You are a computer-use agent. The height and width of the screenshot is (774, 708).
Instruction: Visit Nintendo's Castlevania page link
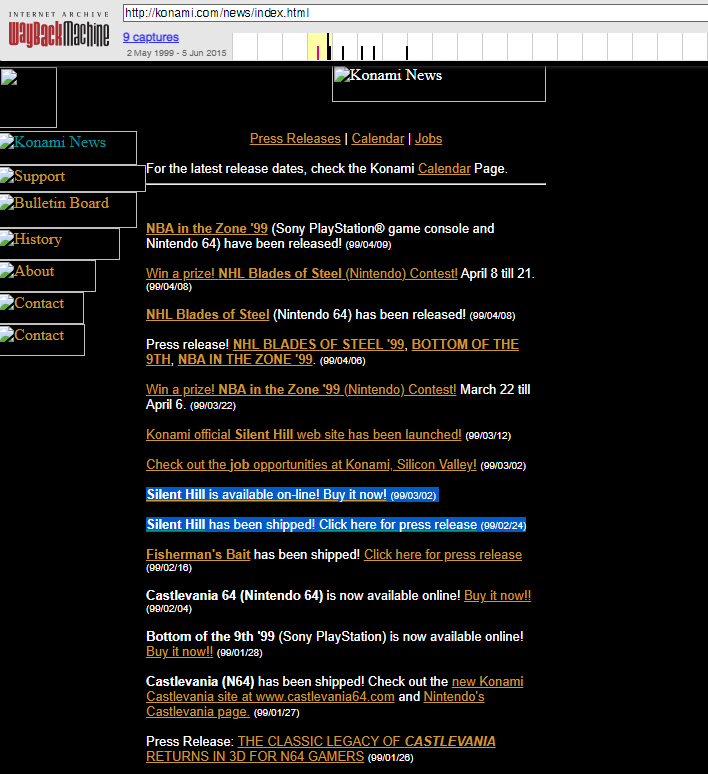[454, 697]
